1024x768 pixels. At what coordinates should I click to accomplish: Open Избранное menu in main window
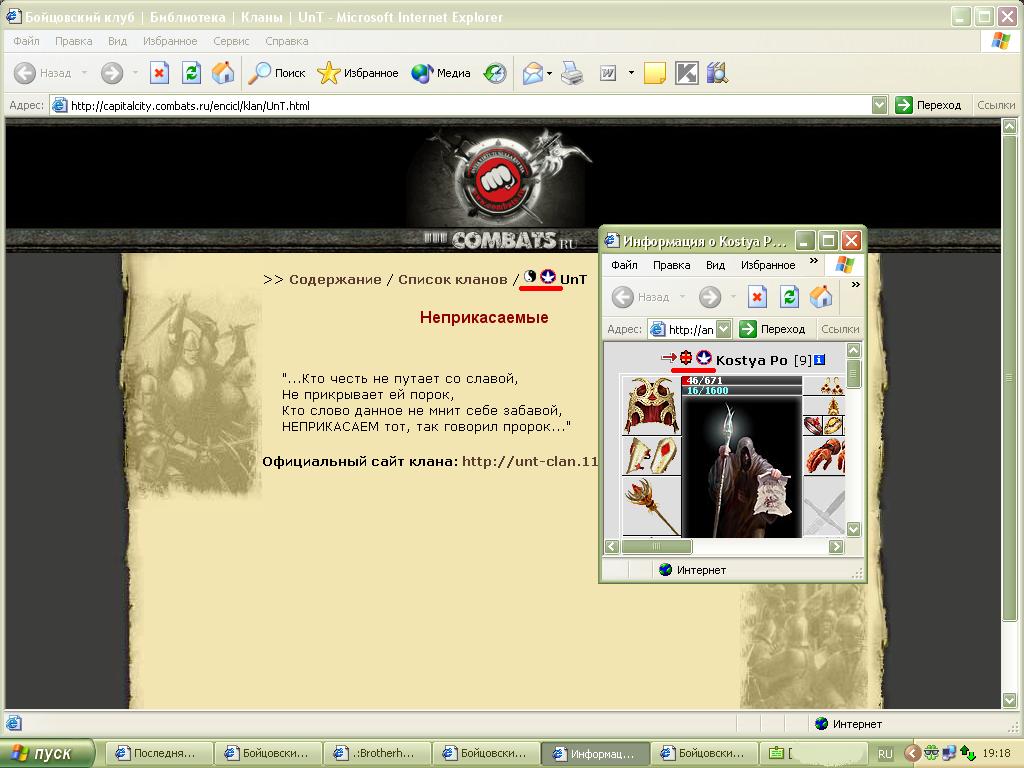170,41
